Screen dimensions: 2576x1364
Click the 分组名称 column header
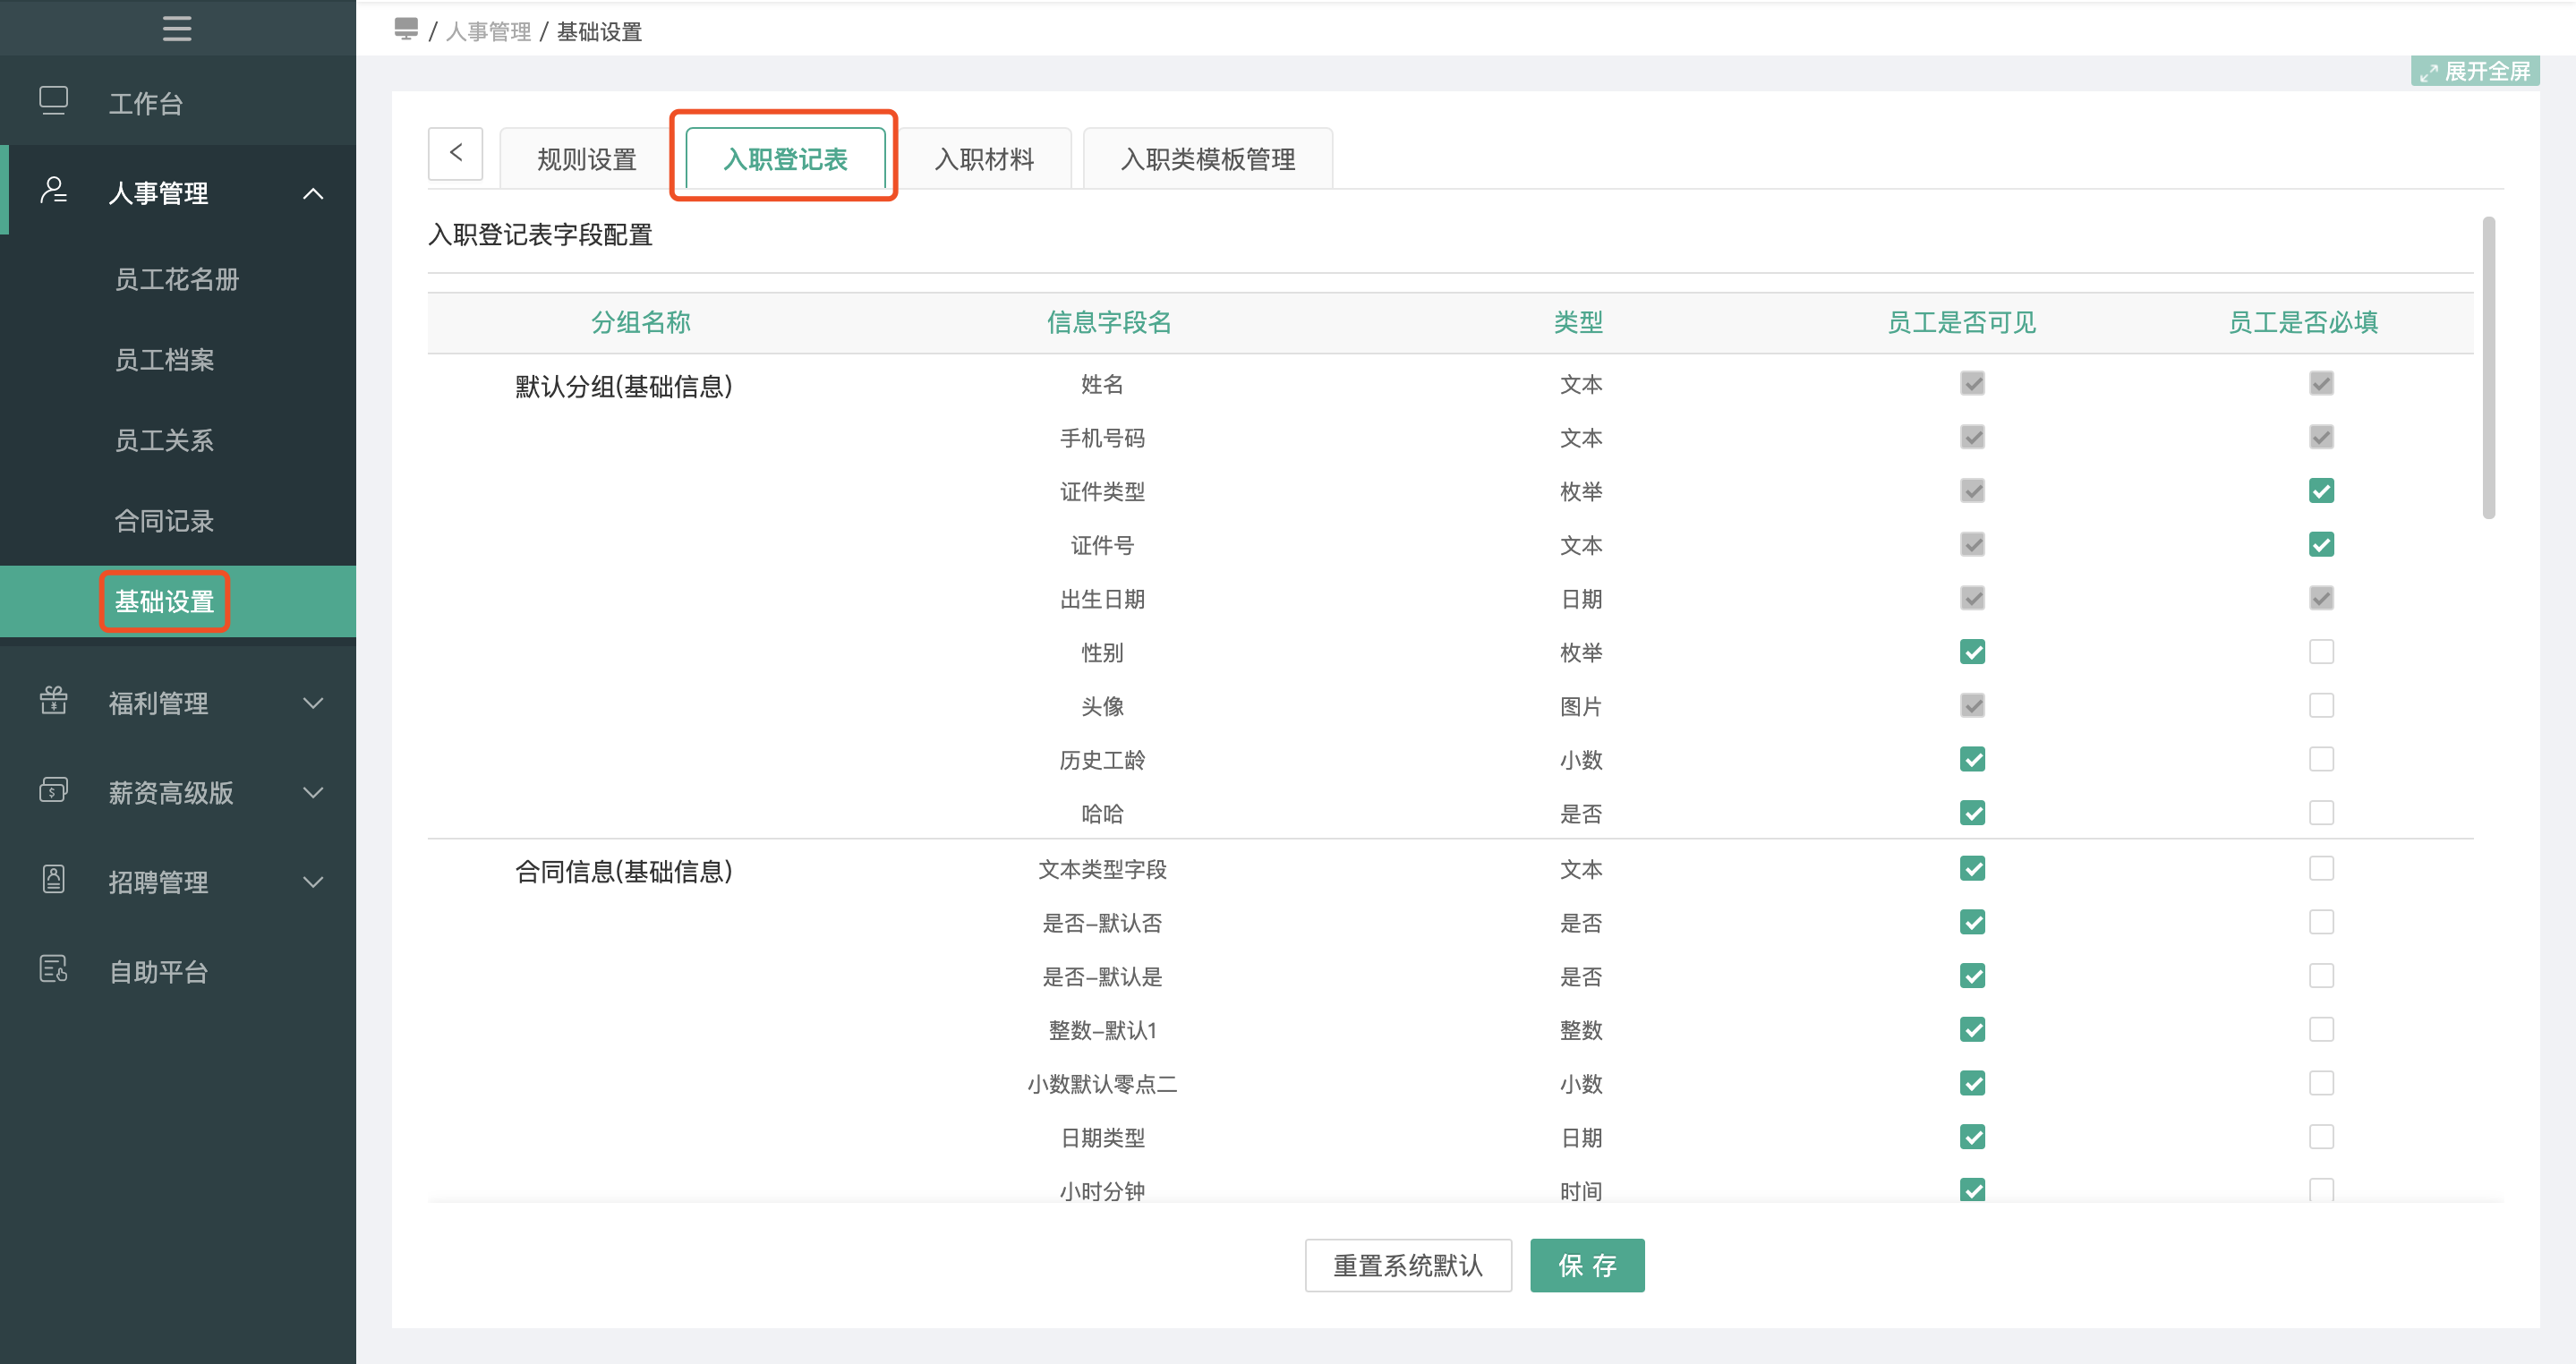pyautogui.click(x=641, y=323)
